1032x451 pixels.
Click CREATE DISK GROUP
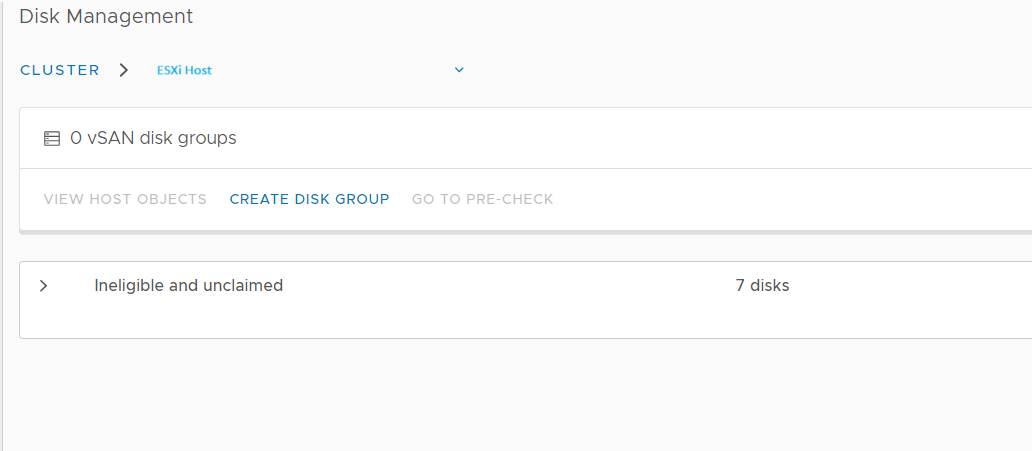coord(309,199)
